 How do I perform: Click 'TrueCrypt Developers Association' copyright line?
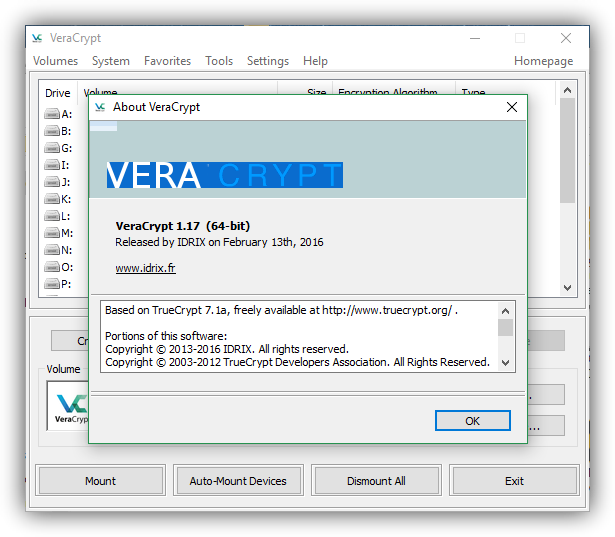(297, 362)
